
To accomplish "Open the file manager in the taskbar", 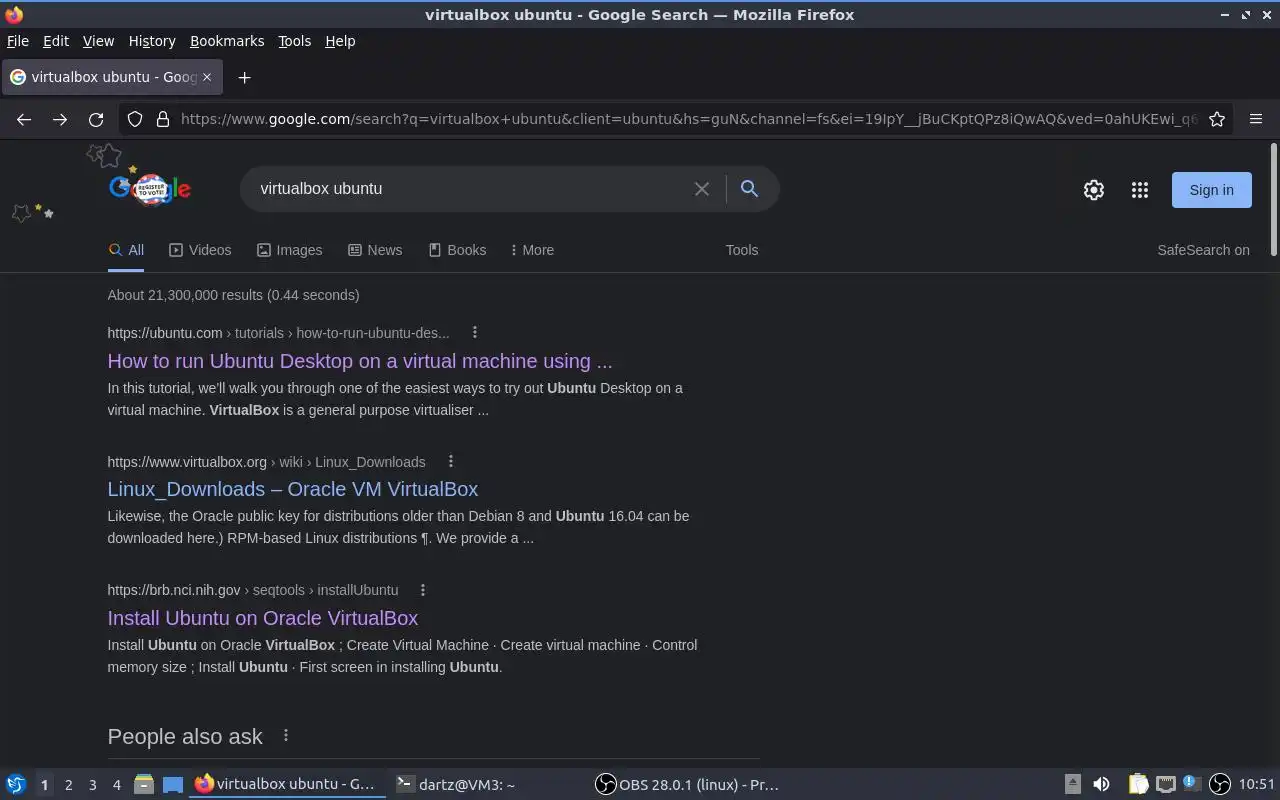I will [143, 784].
